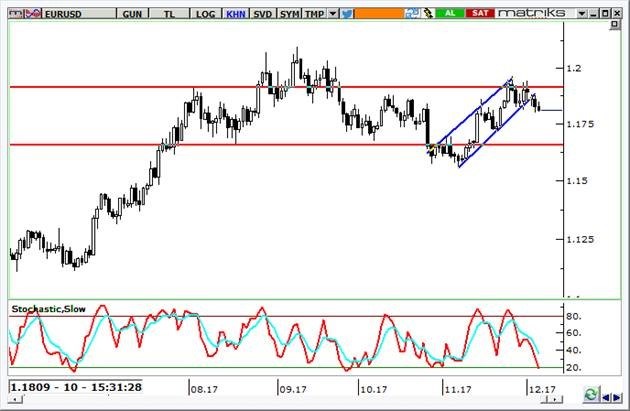Click the envelope alert icon beside EURUSD
The image size is (630, 411).
tap(32, 14)
